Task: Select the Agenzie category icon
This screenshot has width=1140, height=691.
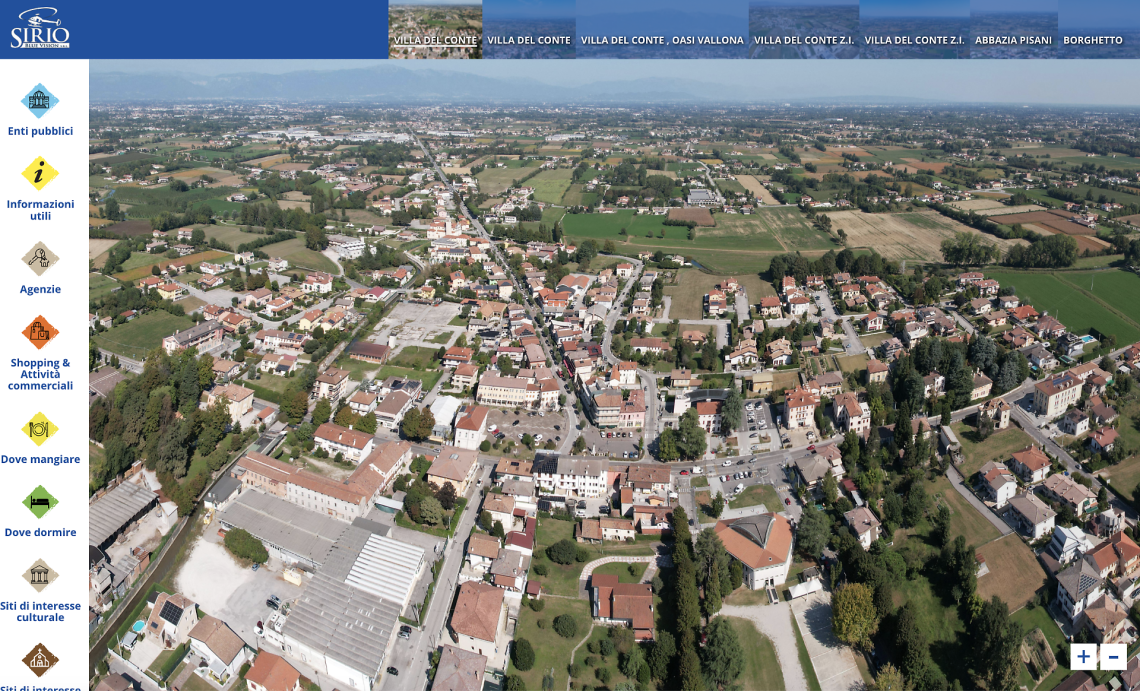Action: tap(40, 259)
